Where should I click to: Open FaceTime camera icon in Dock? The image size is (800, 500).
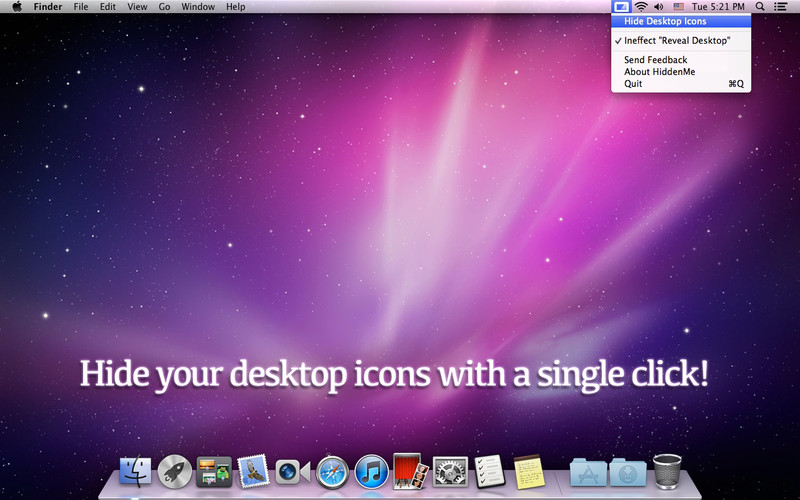[x=293, y=472]
